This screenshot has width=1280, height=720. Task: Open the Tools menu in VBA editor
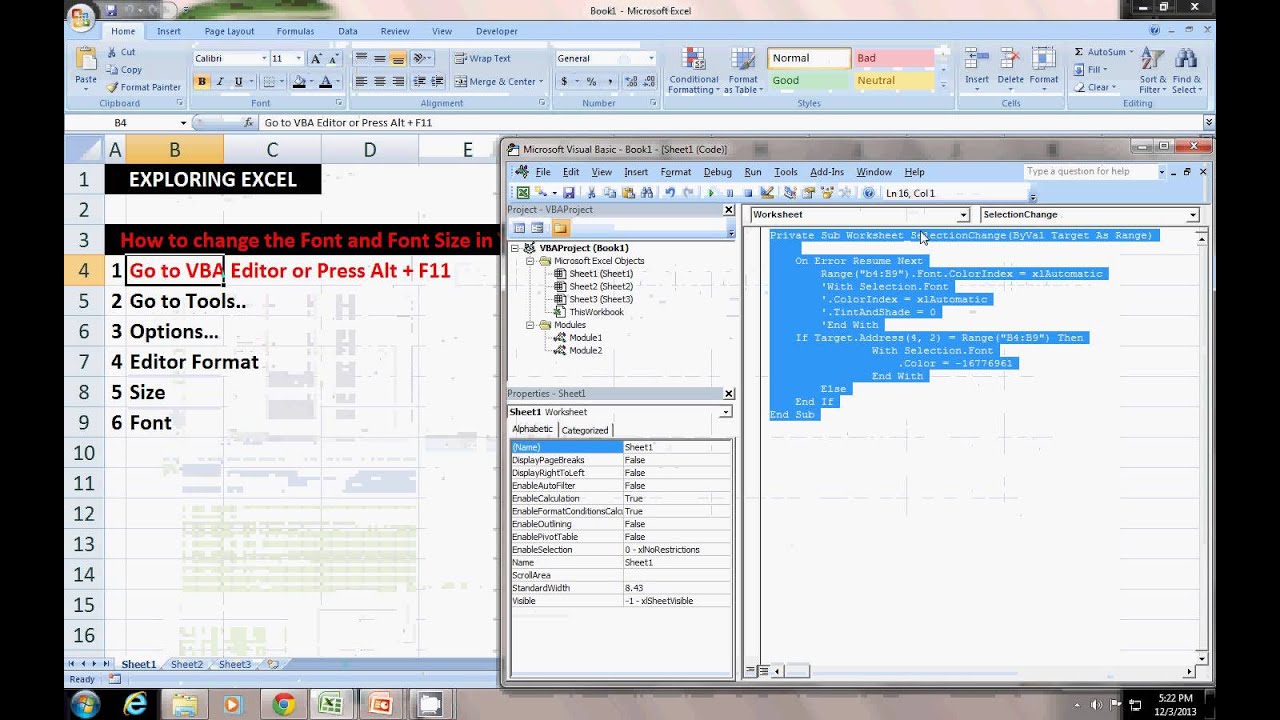786,172
